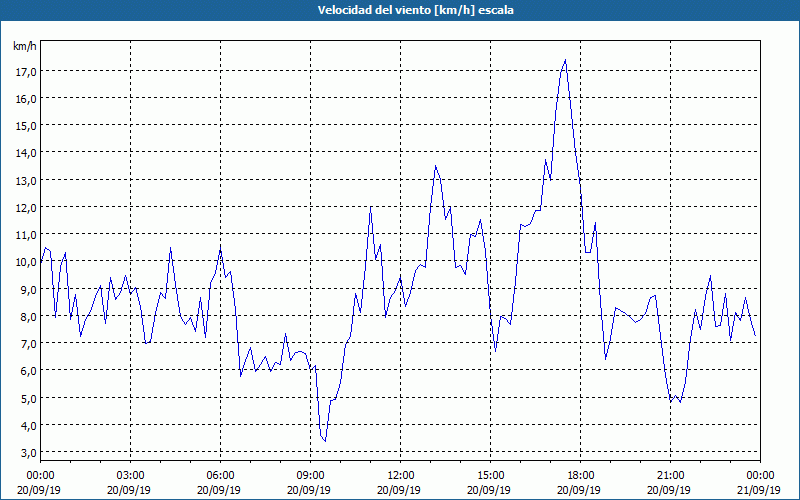Select the "16,0" y-axis label
Image resolution: width=800 pixels, height=500 pixels.
point(27,99)
